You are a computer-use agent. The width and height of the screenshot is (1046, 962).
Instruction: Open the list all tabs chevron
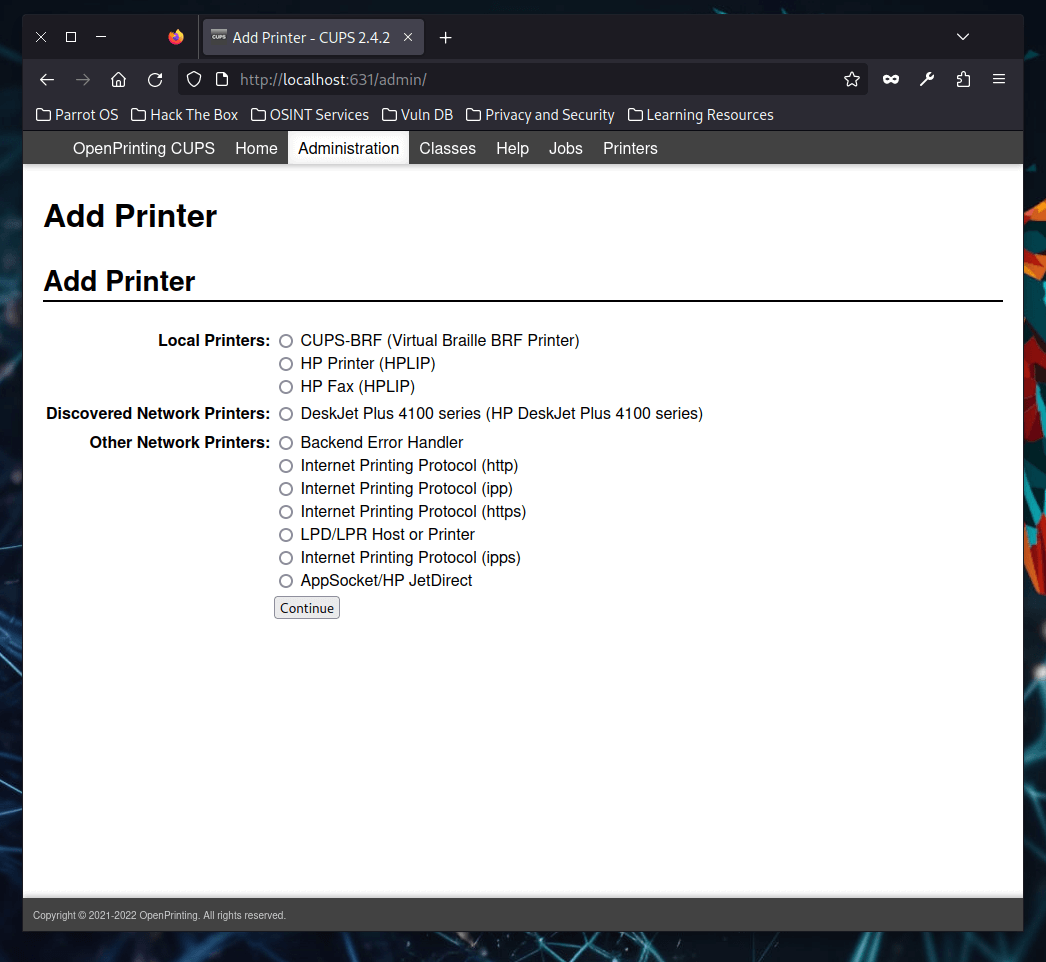(962, 37)
